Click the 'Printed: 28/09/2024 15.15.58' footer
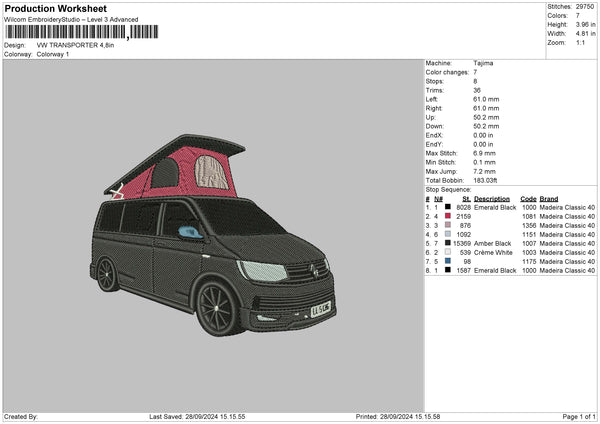 coord(398,416)
